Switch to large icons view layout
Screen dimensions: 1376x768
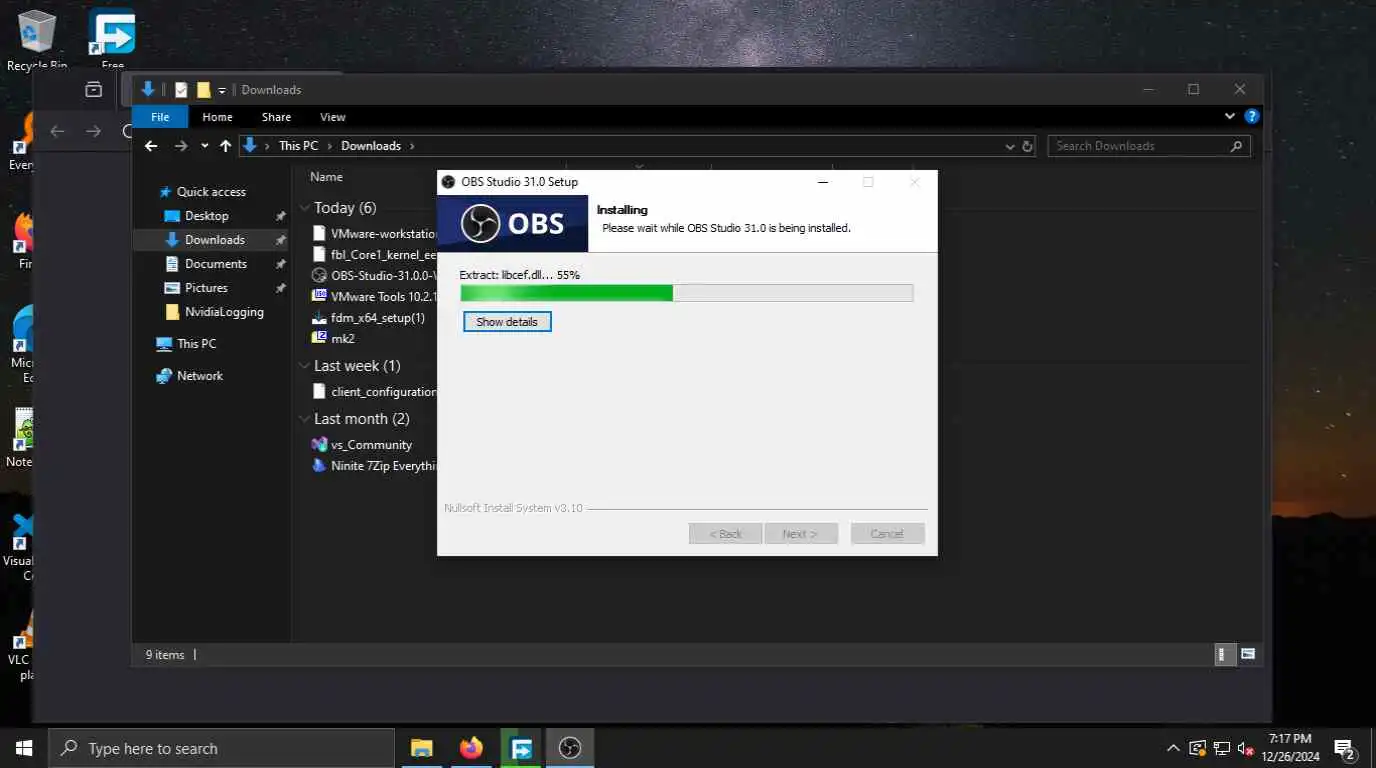click(x=1248, y=655)
